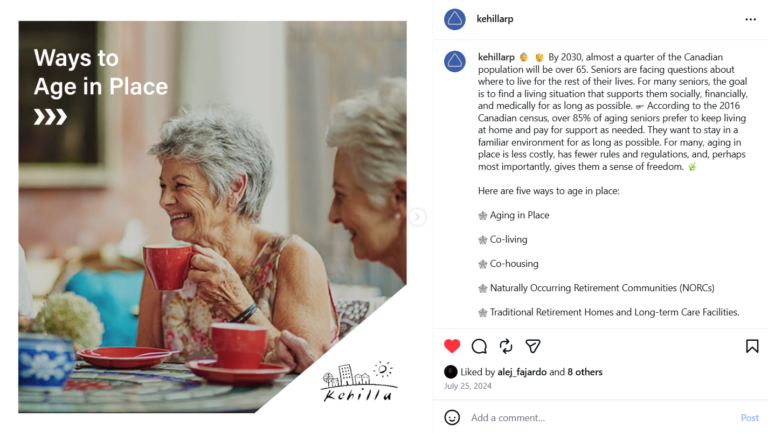Submit comment with the Post button
Image resolution: width=768 pixels, height=433 pixels.
[x=749, y=418]
